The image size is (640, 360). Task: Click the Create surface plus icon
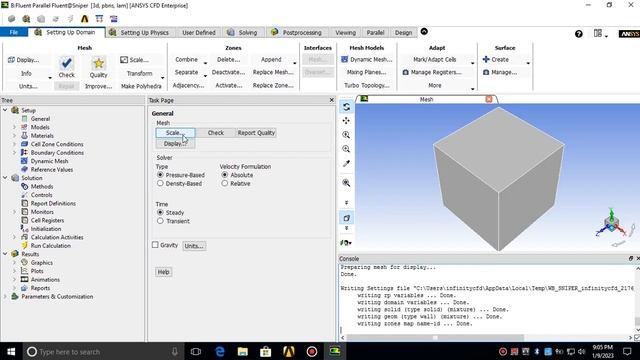tap(486, 59)
